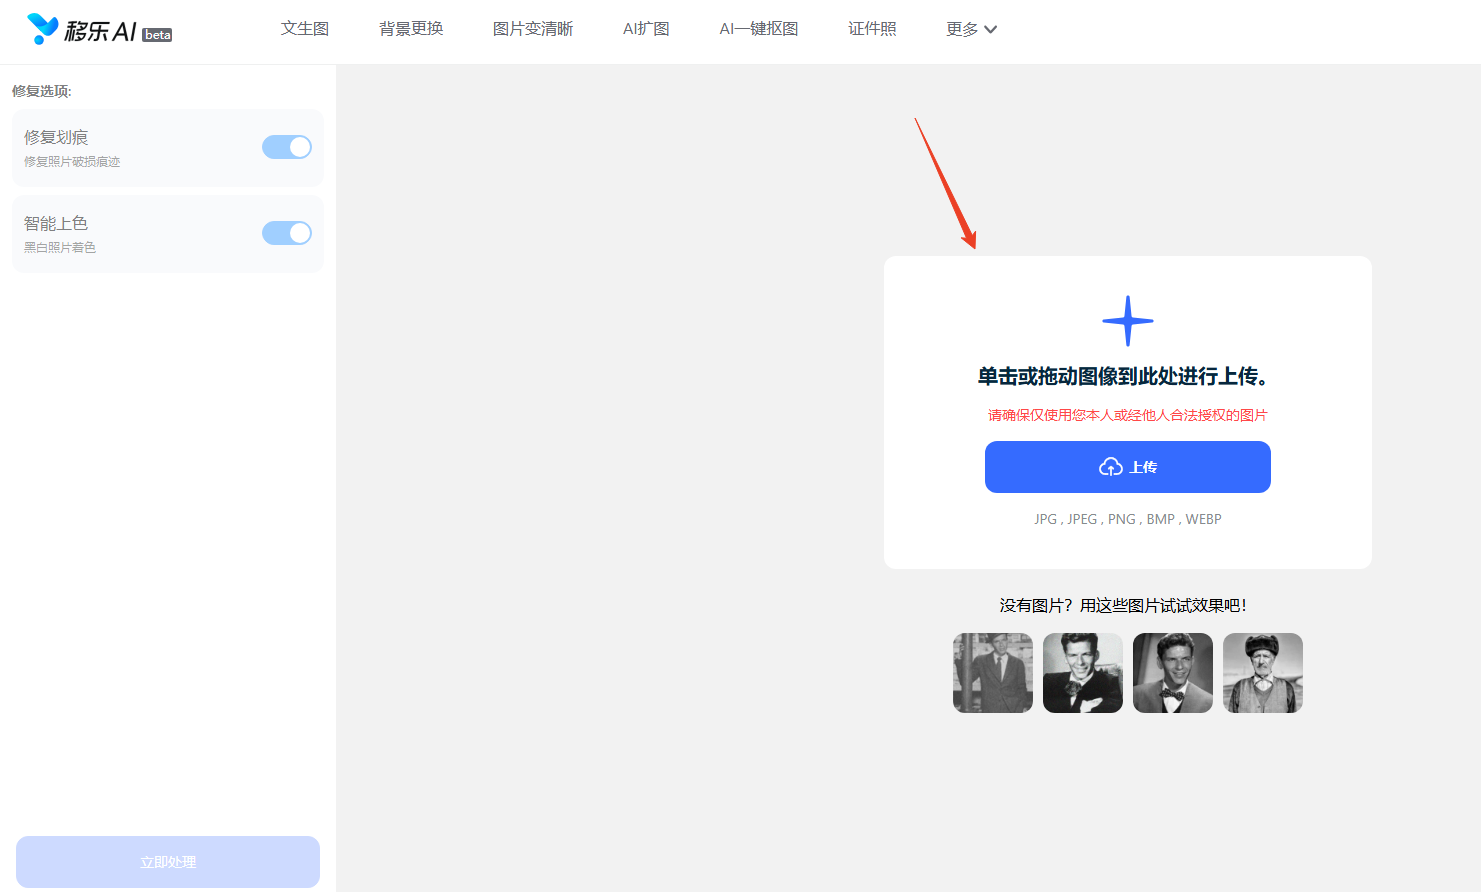Toggle the 智能上色 switch
This screenshot has width=1481, height=892.
(x=287, y=233)
